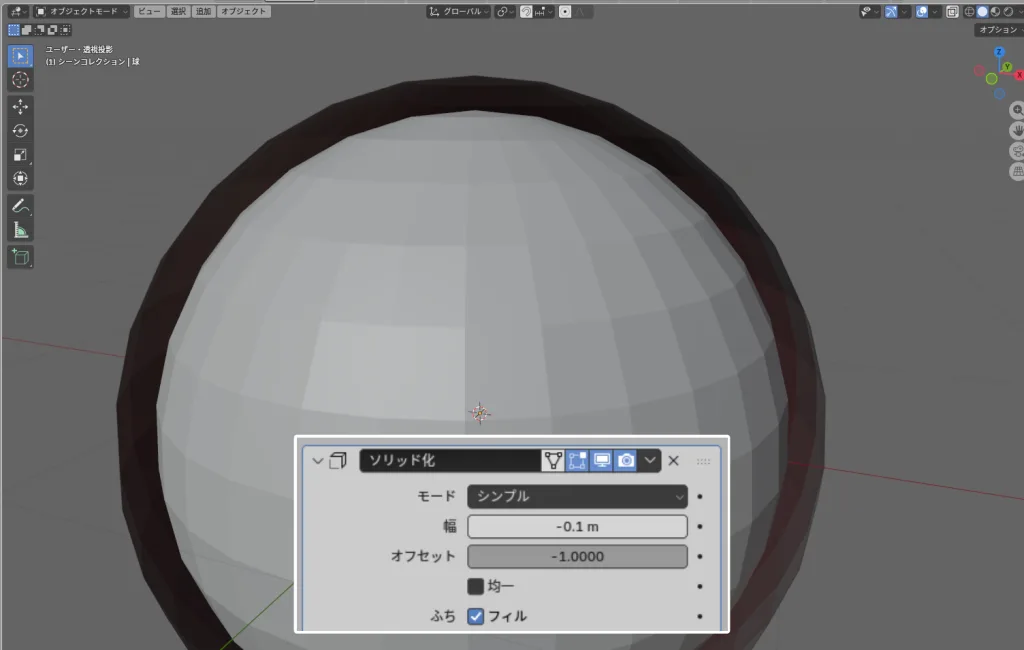Switch perspective/orthographic grid button

[x=1017, y=171]
